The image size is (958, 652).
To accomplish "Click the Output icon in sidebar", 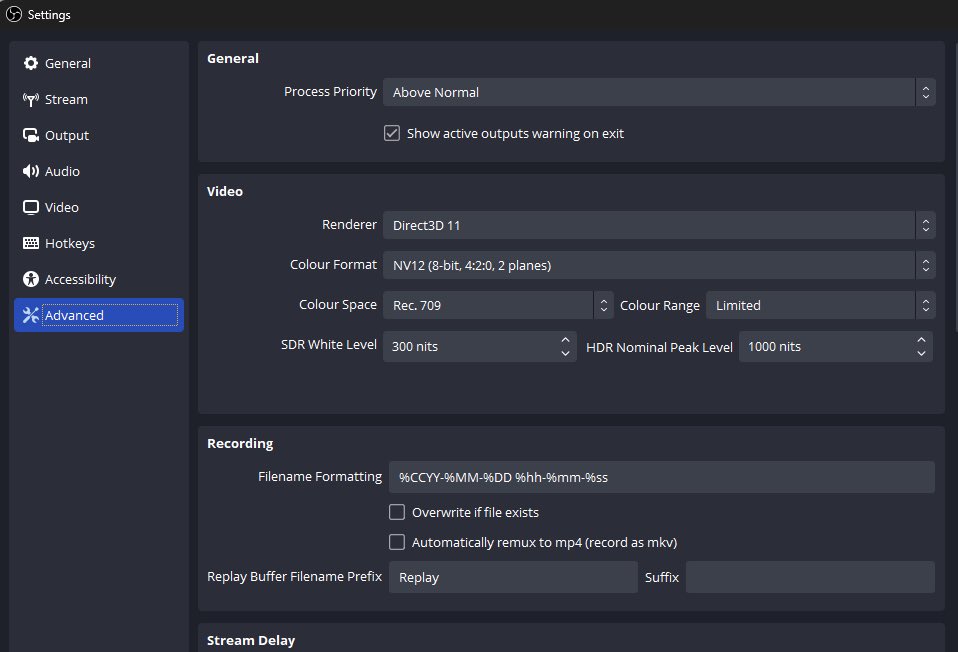I will click(x=31, y=135).
